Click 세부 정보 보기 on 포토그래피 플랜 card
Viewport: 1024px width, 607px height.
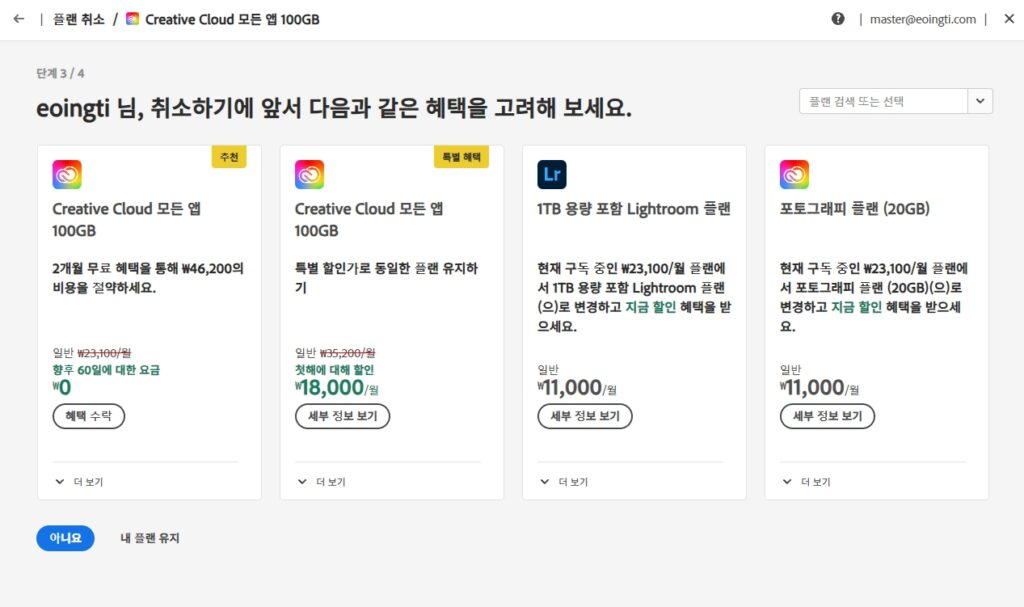tap(827, 416)
